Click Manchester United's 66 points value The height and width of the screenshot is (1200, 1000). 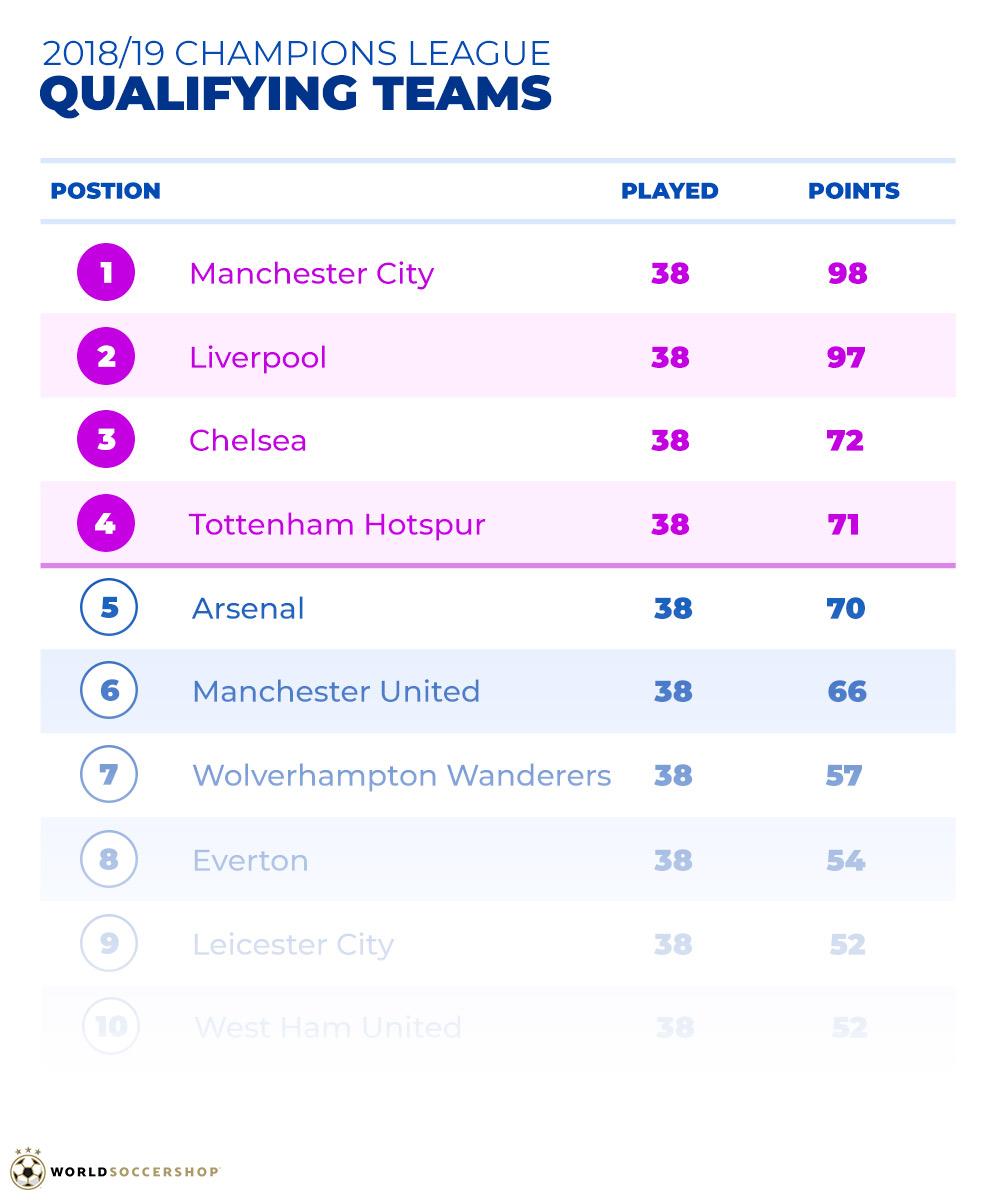tap(847, 692)
